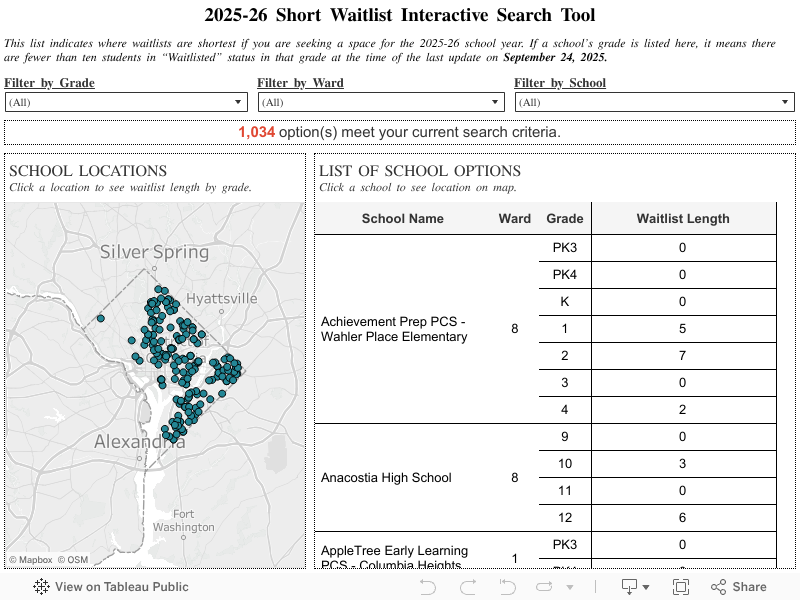Click the Redo arrow icon
The height and width of the screenshot is (600, 800).
point(467,587)
